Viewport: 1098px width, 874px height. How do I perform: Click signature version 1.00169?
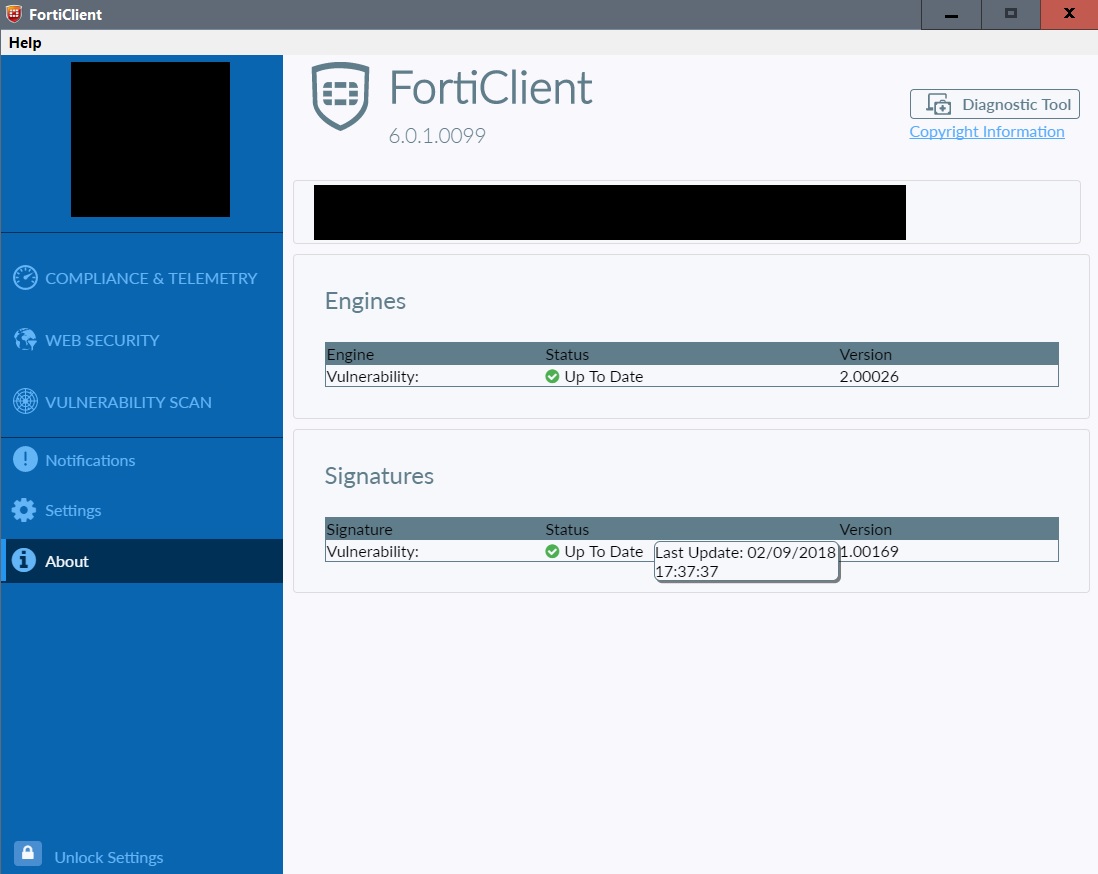click(869, 551)
